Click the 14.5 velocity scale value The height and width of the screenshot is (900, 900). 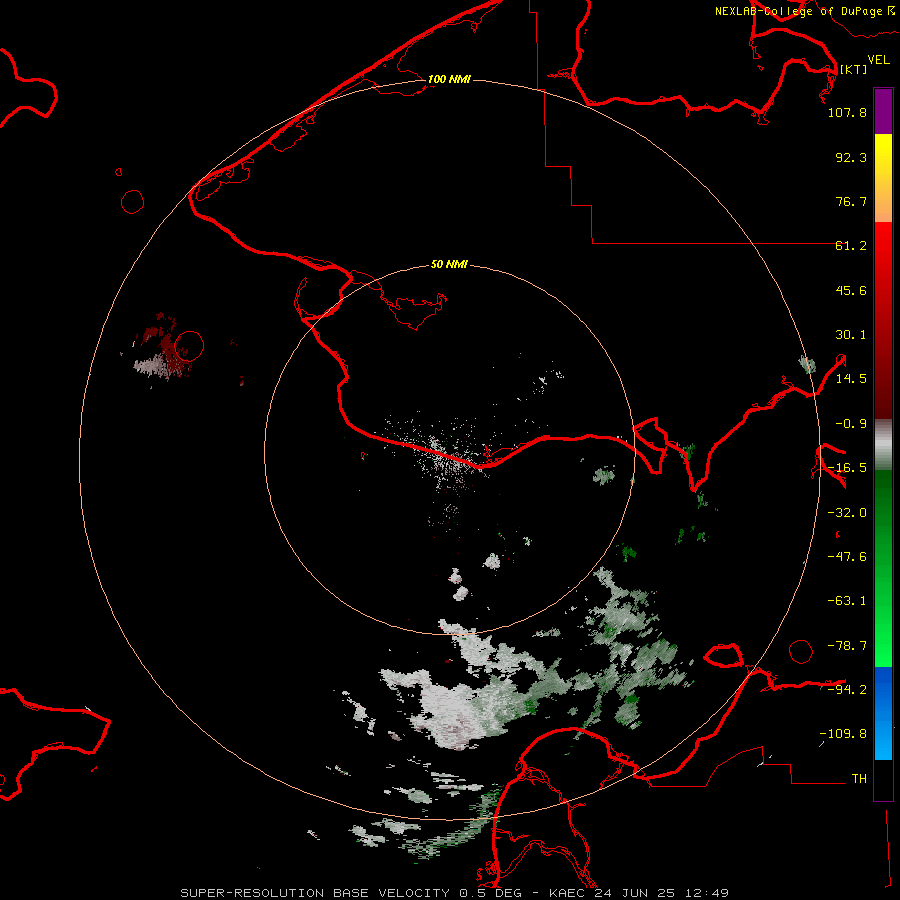point(851,379)
